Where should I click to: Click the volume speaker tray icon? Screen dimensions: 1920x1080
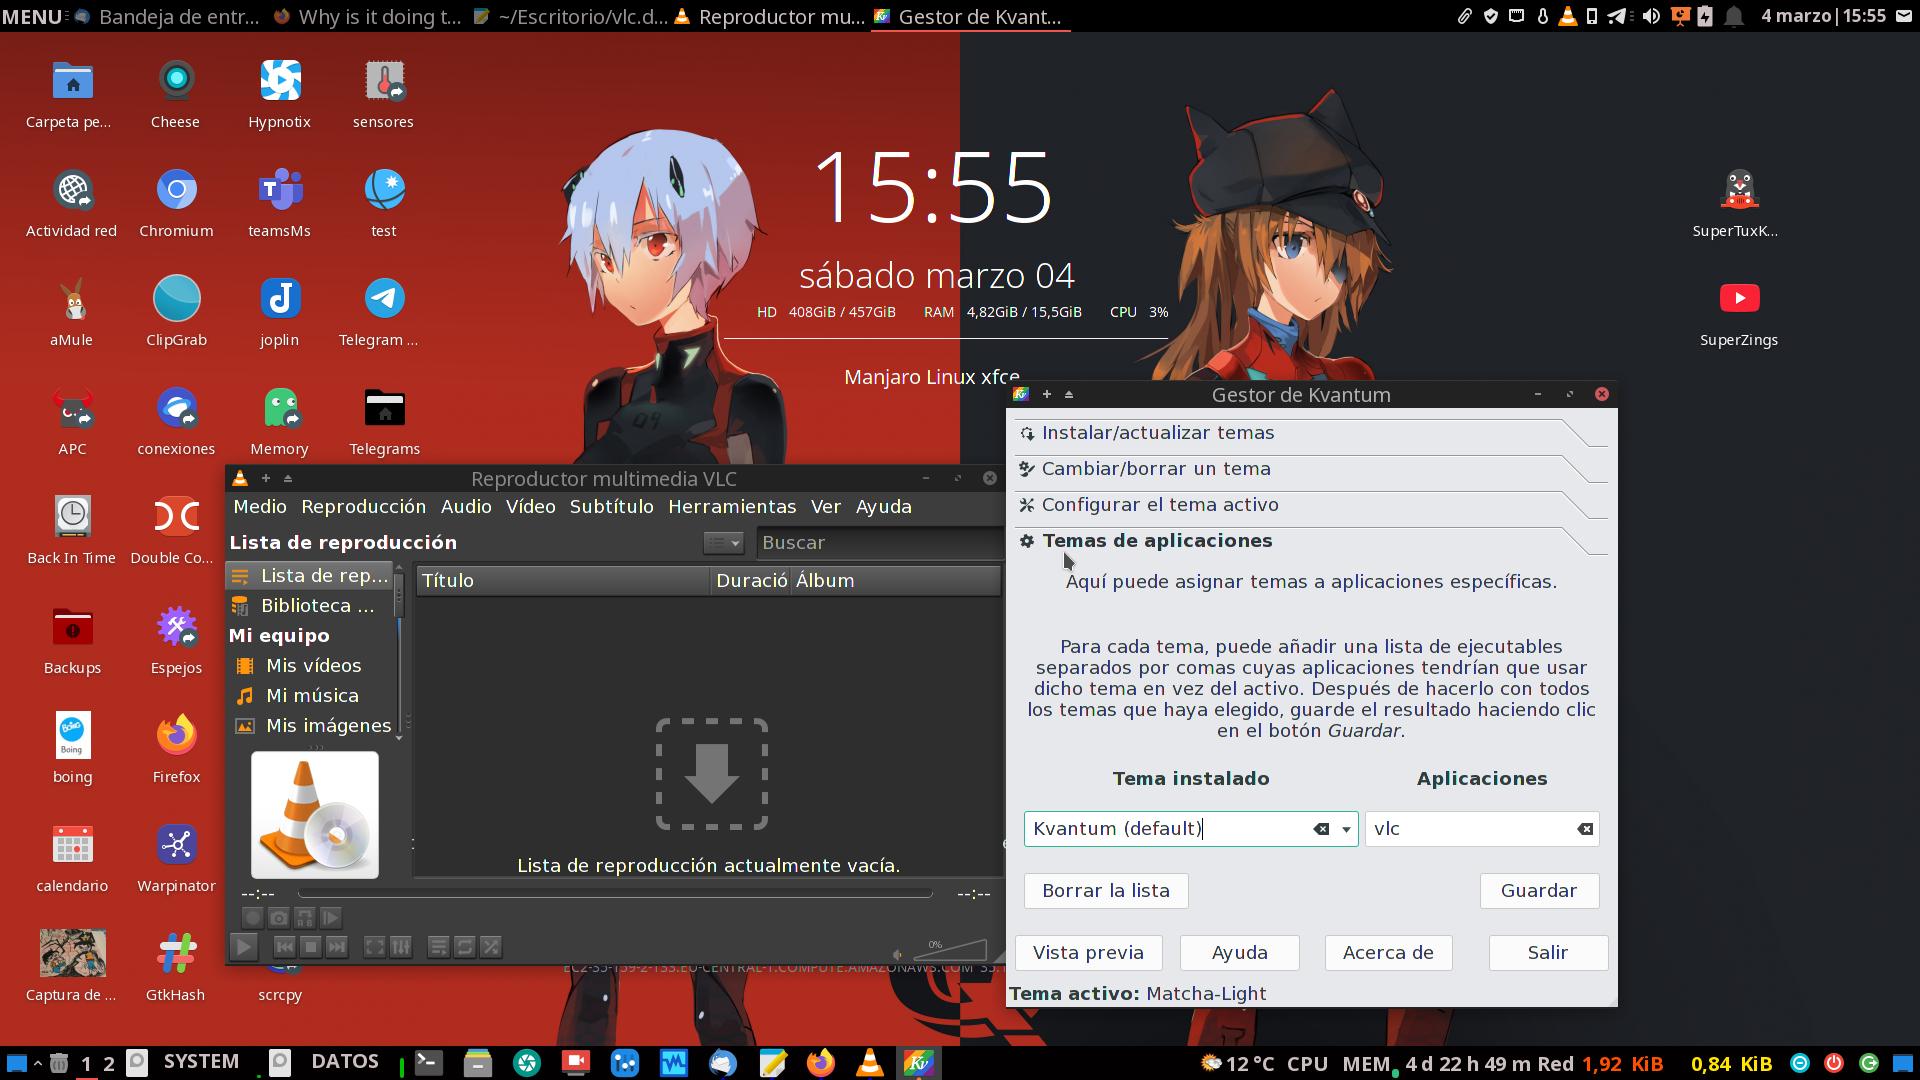[x=1650, y=16]
